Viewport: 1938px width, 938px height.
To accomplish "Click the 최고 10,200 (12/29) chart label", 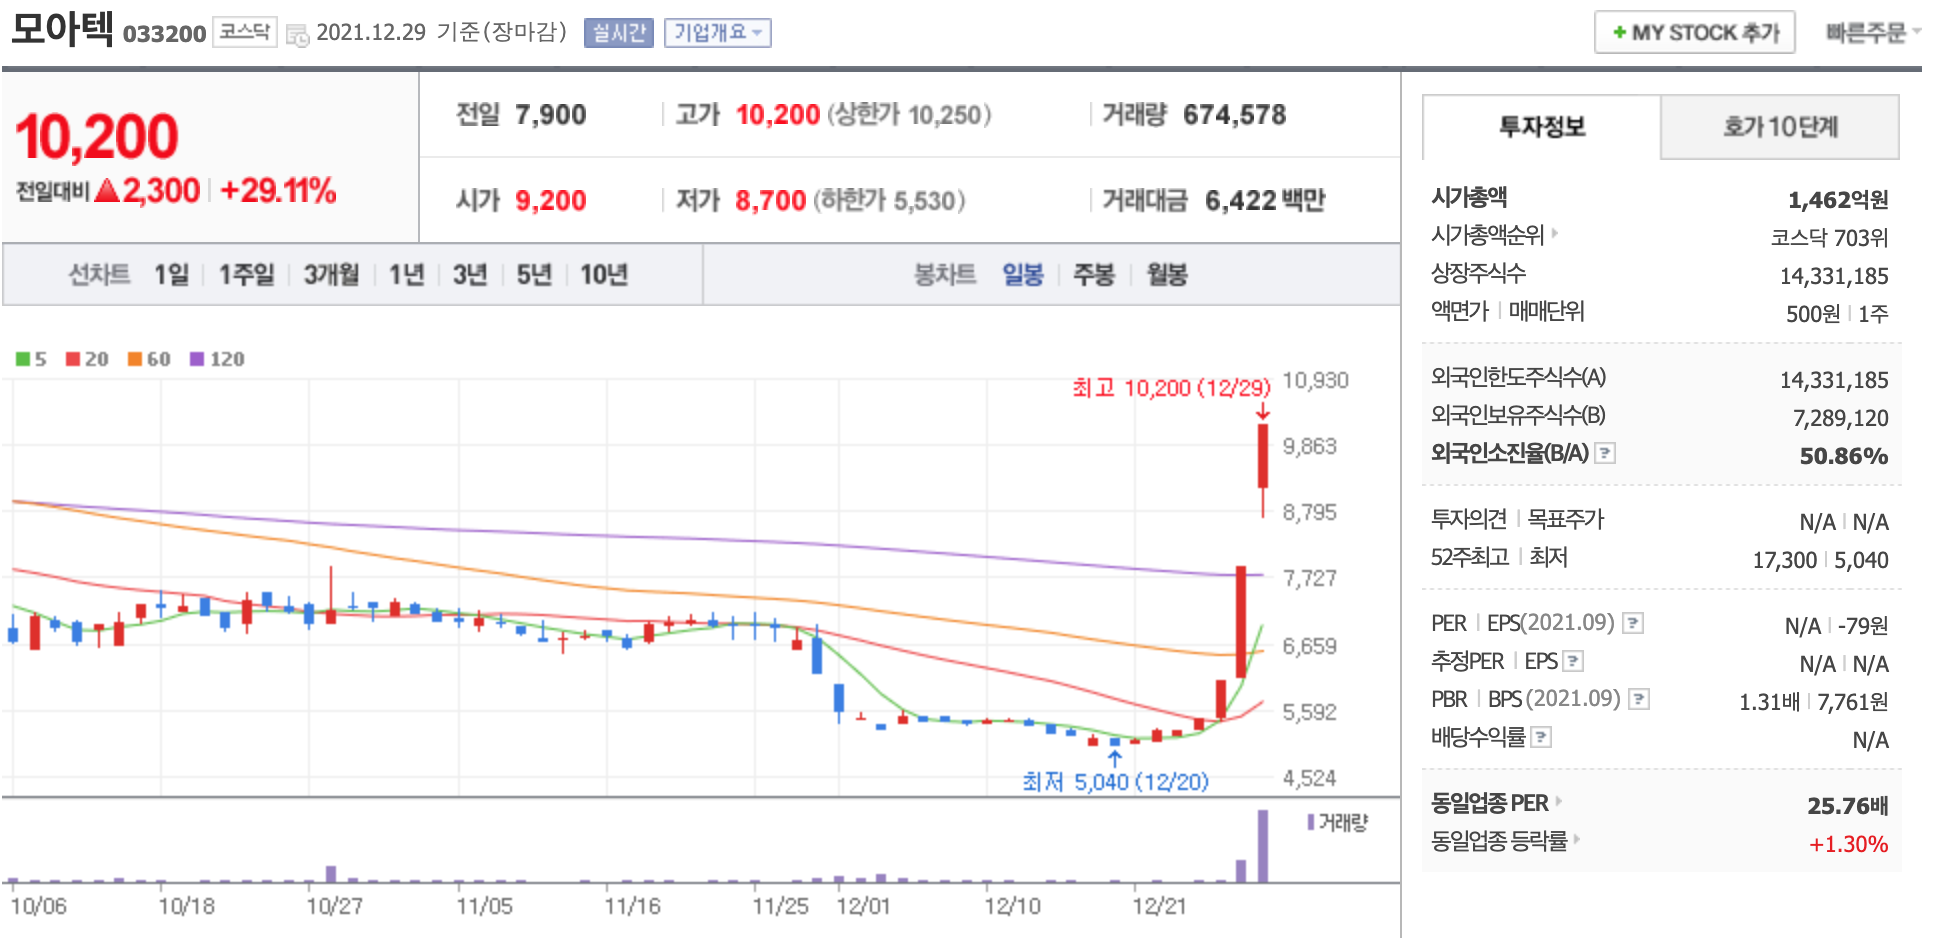I will coord(1171,388).
